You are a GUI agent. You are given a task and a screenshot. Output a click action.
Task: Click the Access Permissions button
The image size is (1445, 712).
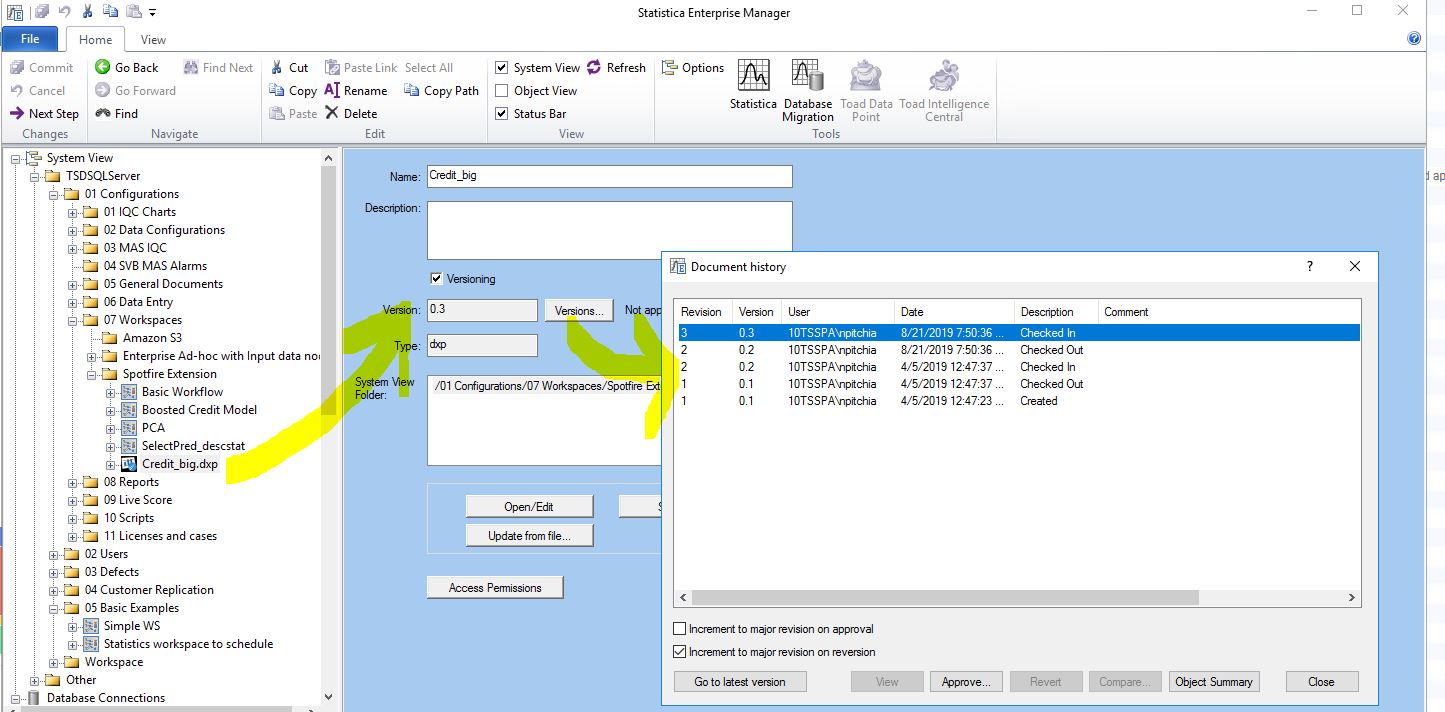(495, 588)
